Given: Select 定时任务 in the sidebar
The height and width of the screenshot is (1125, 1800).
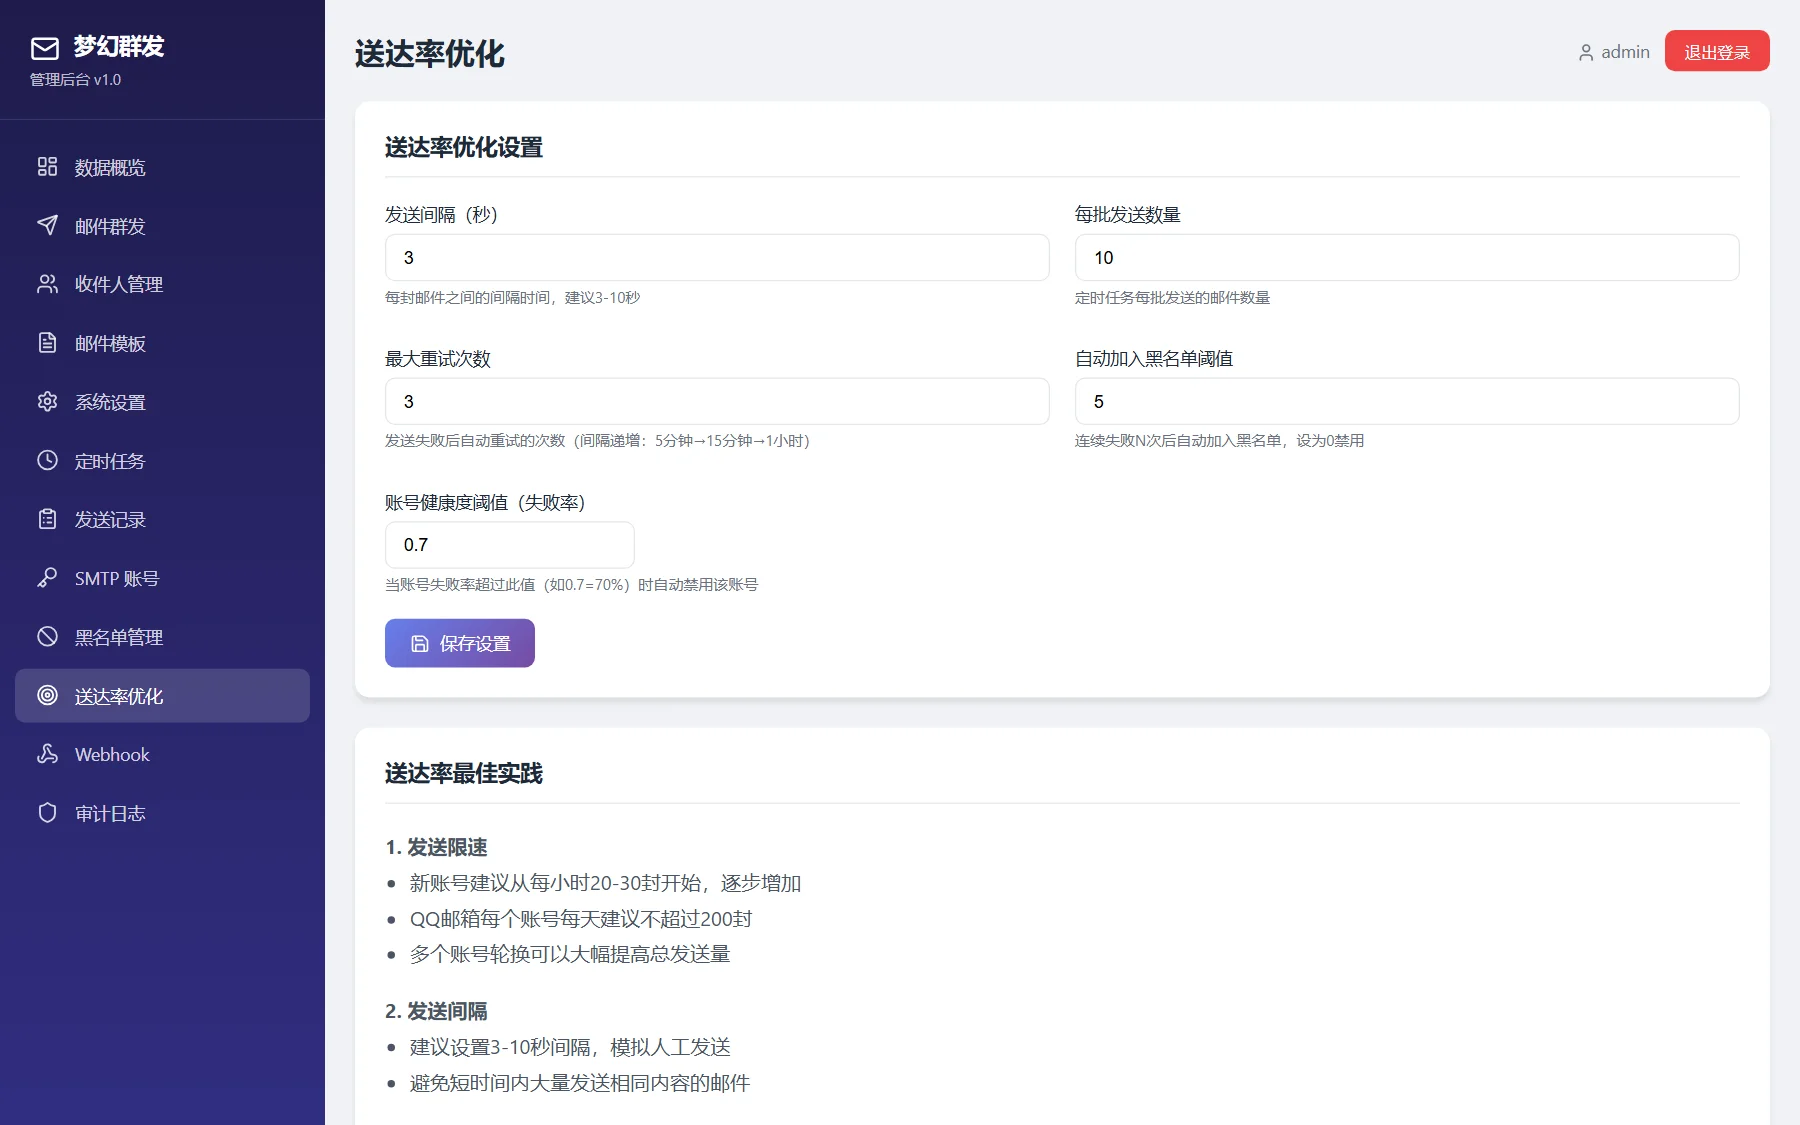Looking at the screenshot, I should click(162, 461).
